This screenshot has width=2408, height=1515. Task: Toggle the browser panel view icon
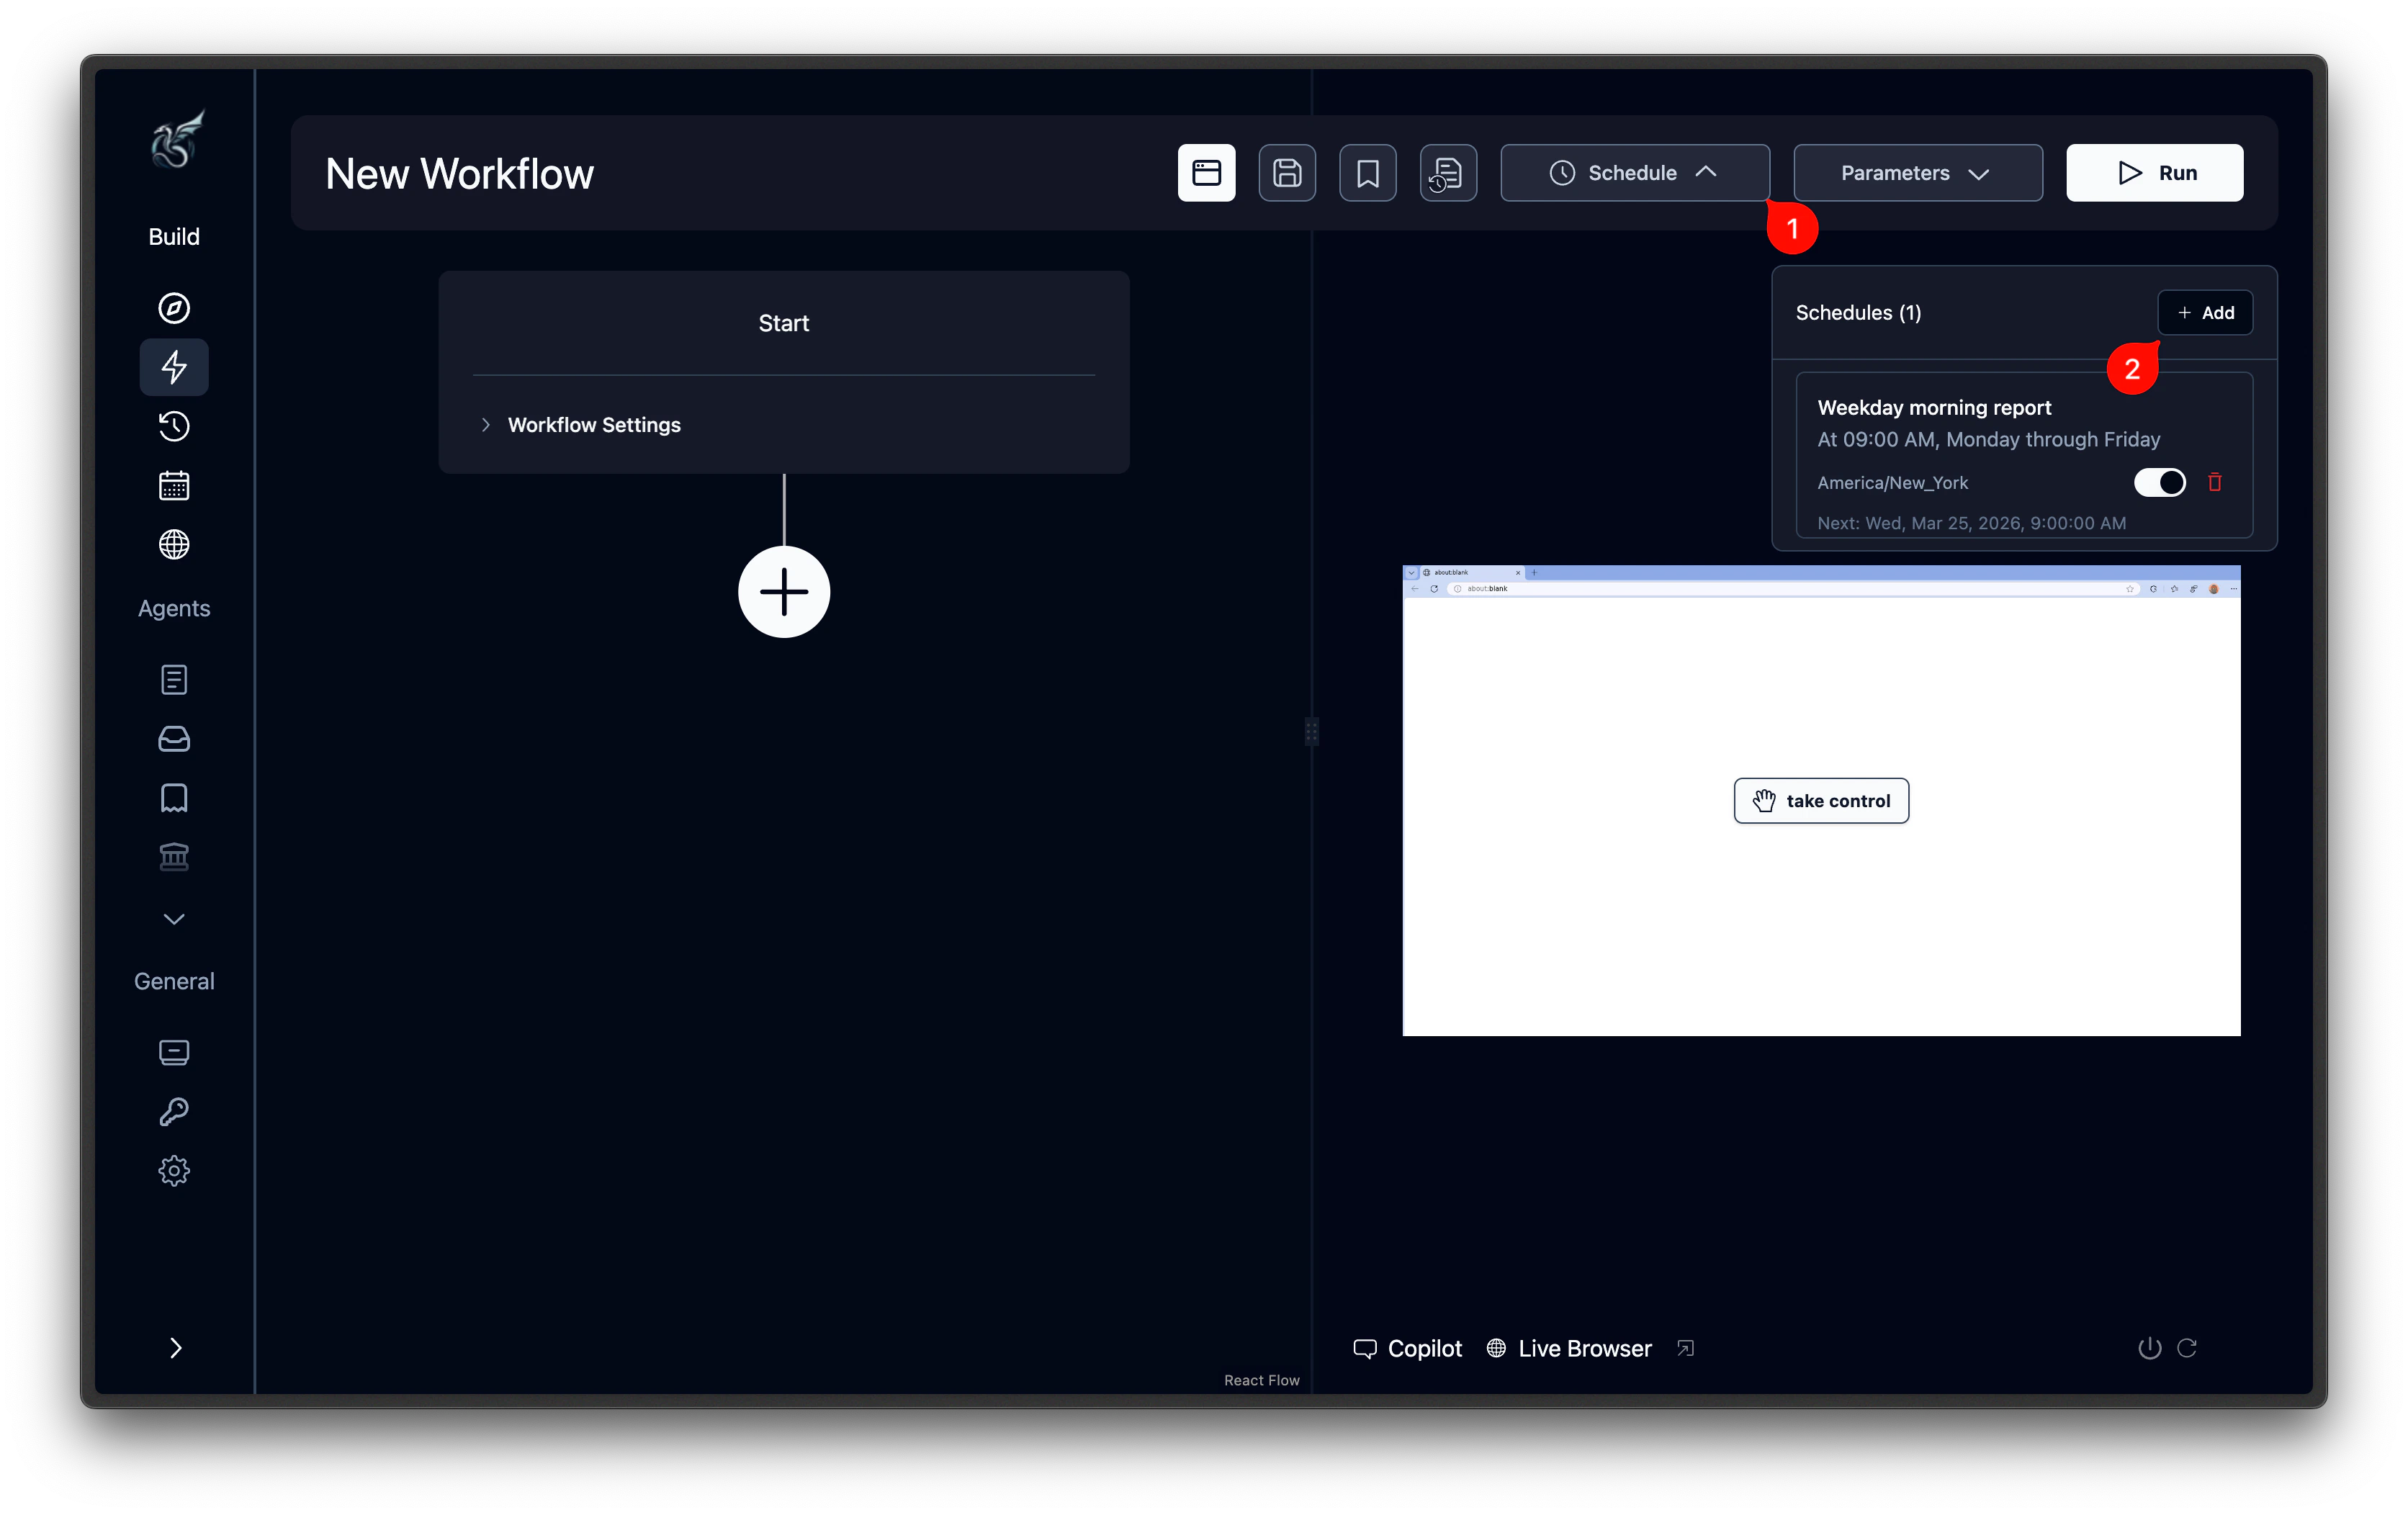[x=1206, y=172]
